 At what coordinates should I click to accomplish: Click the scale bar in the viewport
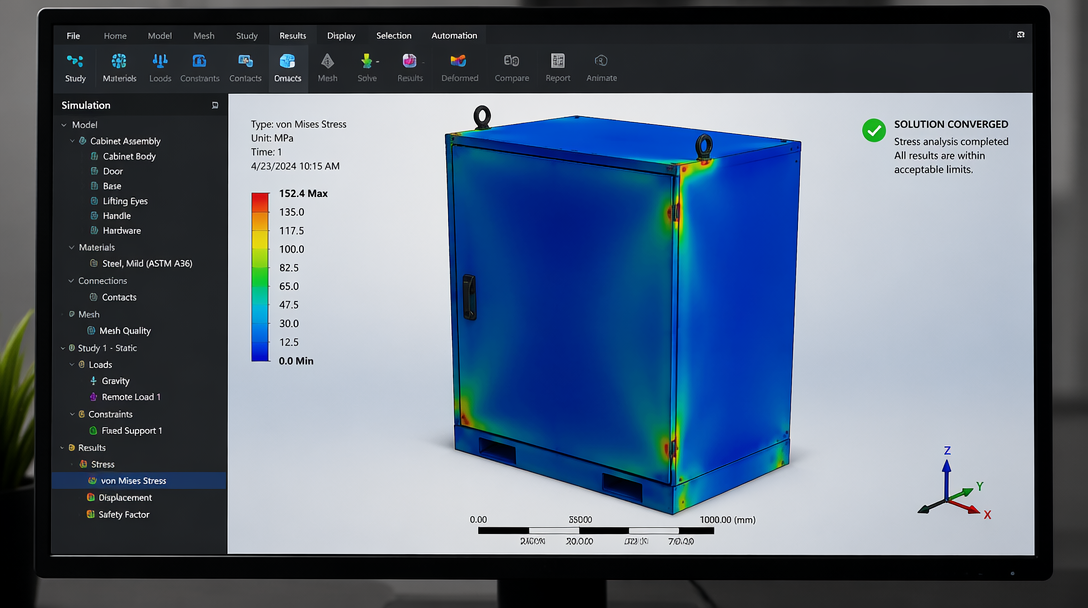coord(596,531)
